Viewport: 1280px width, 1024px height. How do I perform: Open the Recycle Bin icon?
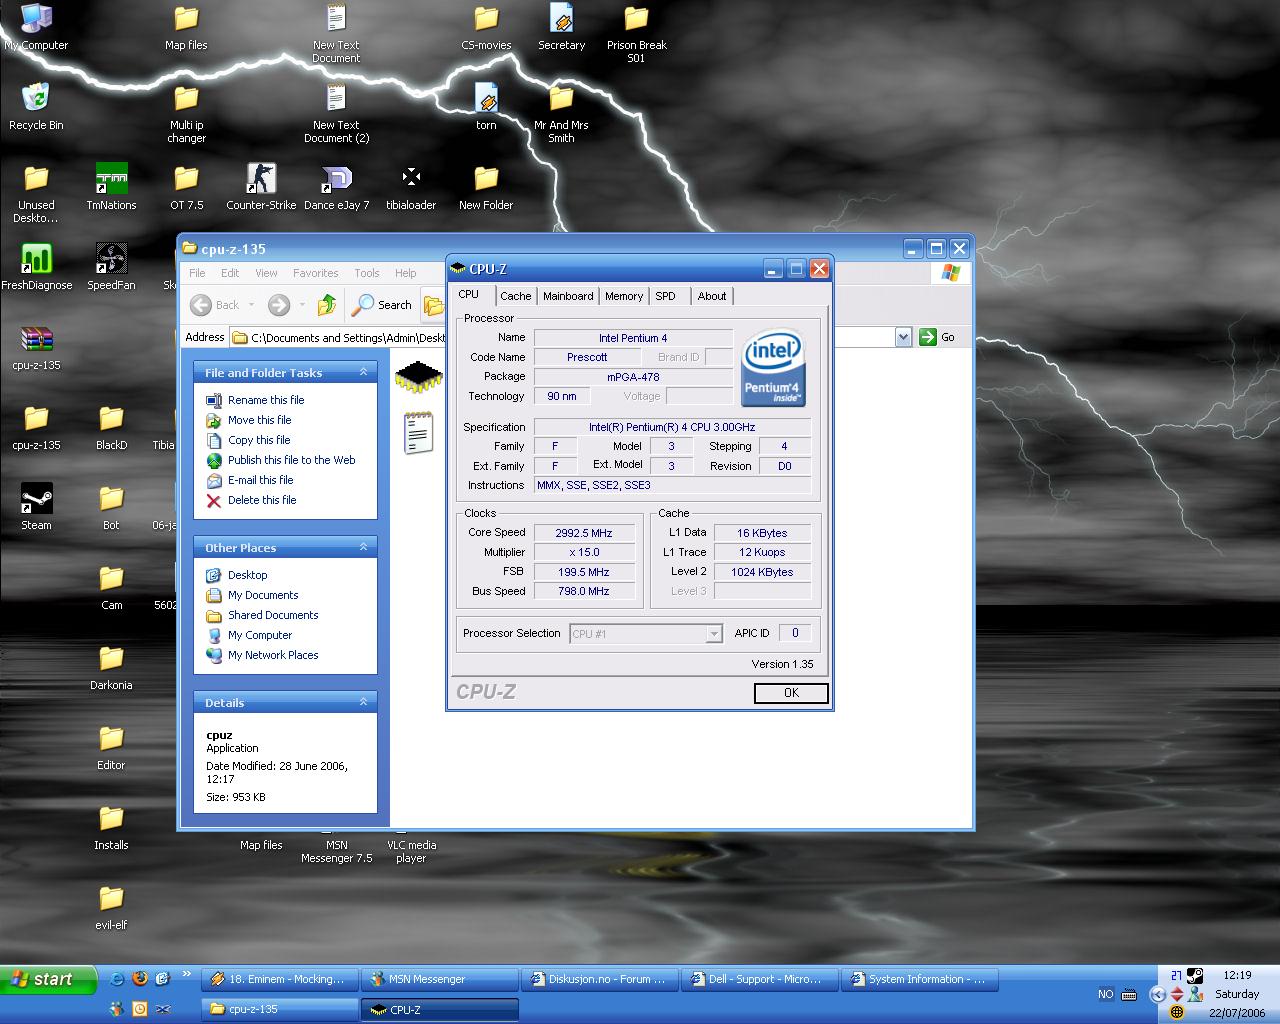click(x=36, y=107)
